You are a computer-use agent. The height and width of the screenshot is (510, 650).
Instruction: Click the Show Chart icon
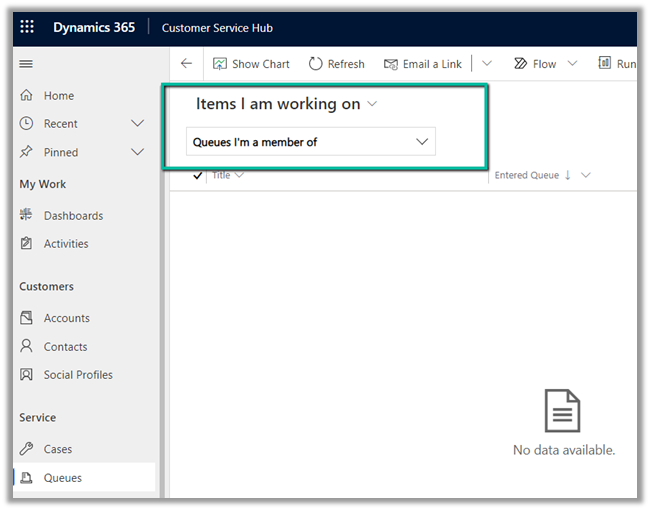pos(220,64)
